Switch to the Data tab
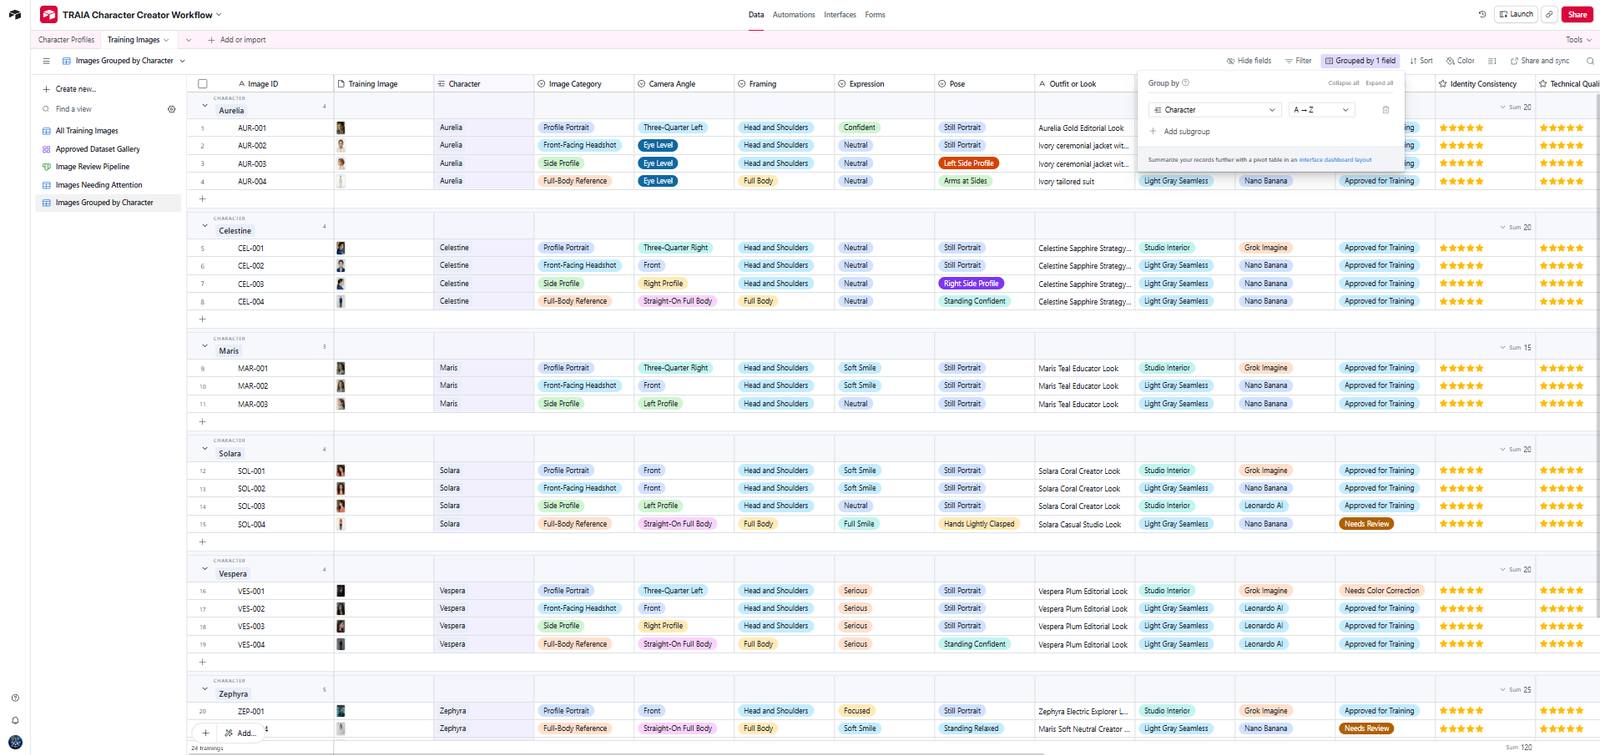Viewport: 1600px width, 755px height. point(756,15)
